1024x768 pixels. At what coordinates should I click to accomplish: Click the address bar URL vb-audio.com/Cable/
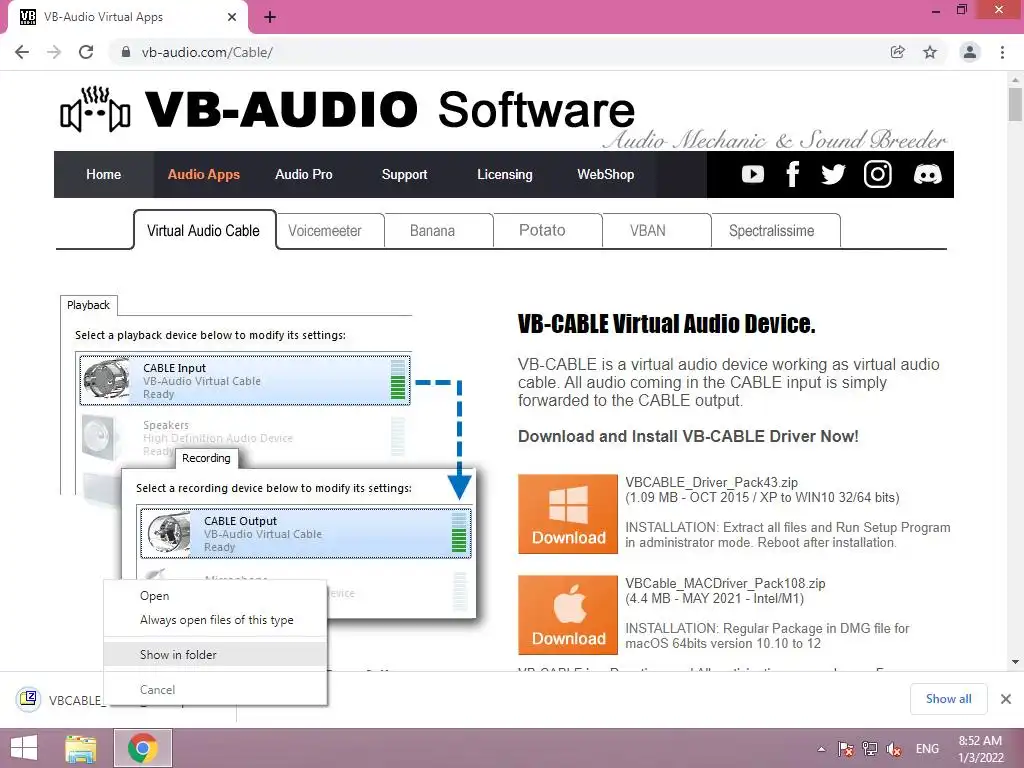click(207, 52)
